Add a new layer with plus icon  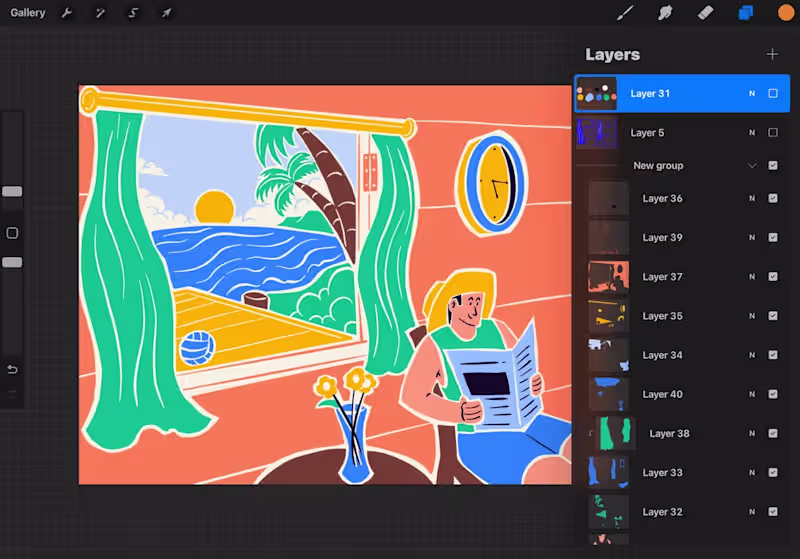[x=772, y=54]
